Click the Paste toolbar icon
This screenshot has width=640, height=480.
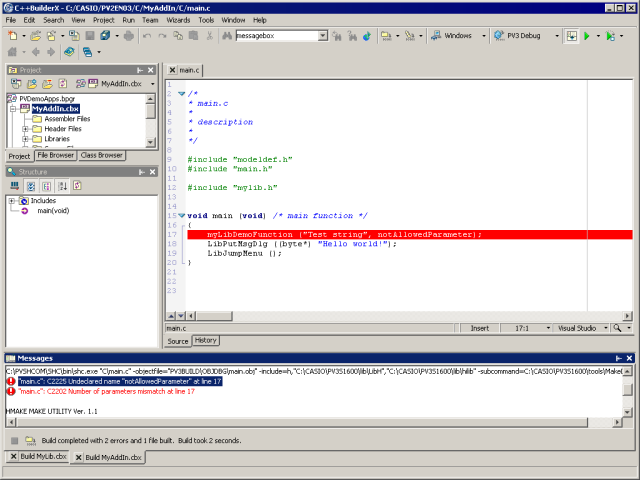[193, 36]
